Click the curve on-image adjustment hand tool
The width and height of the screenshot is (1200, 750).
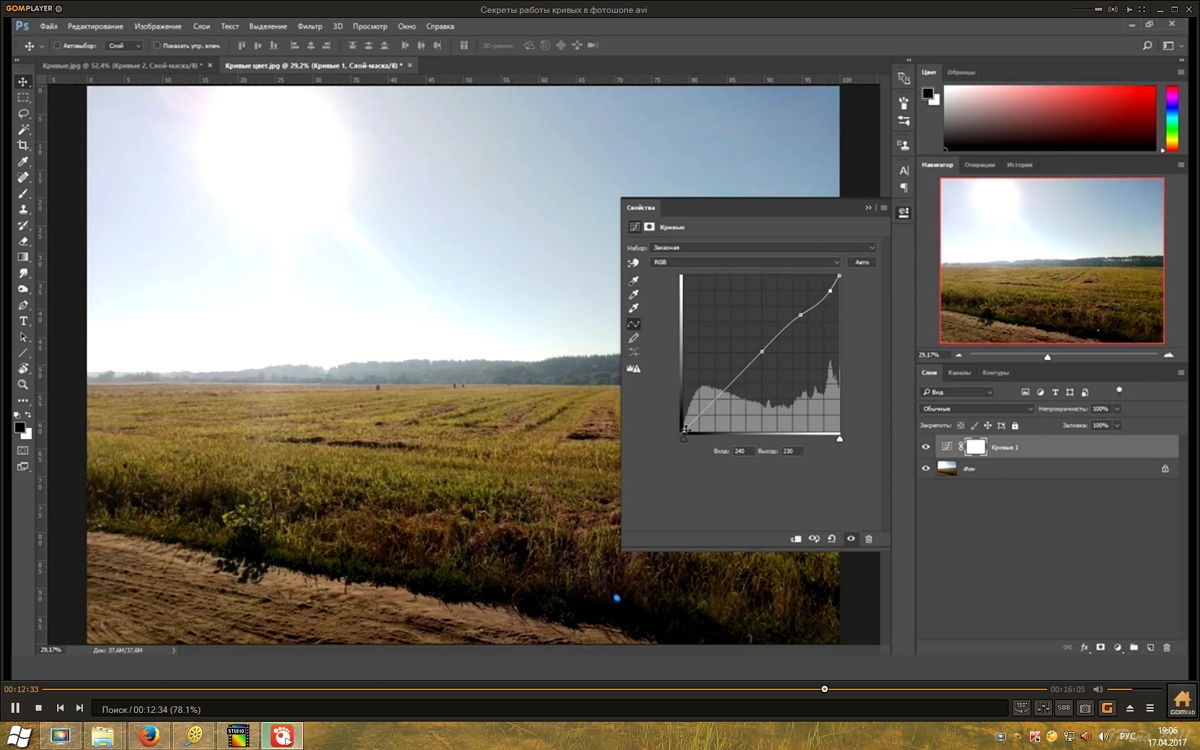pos(633,262)
